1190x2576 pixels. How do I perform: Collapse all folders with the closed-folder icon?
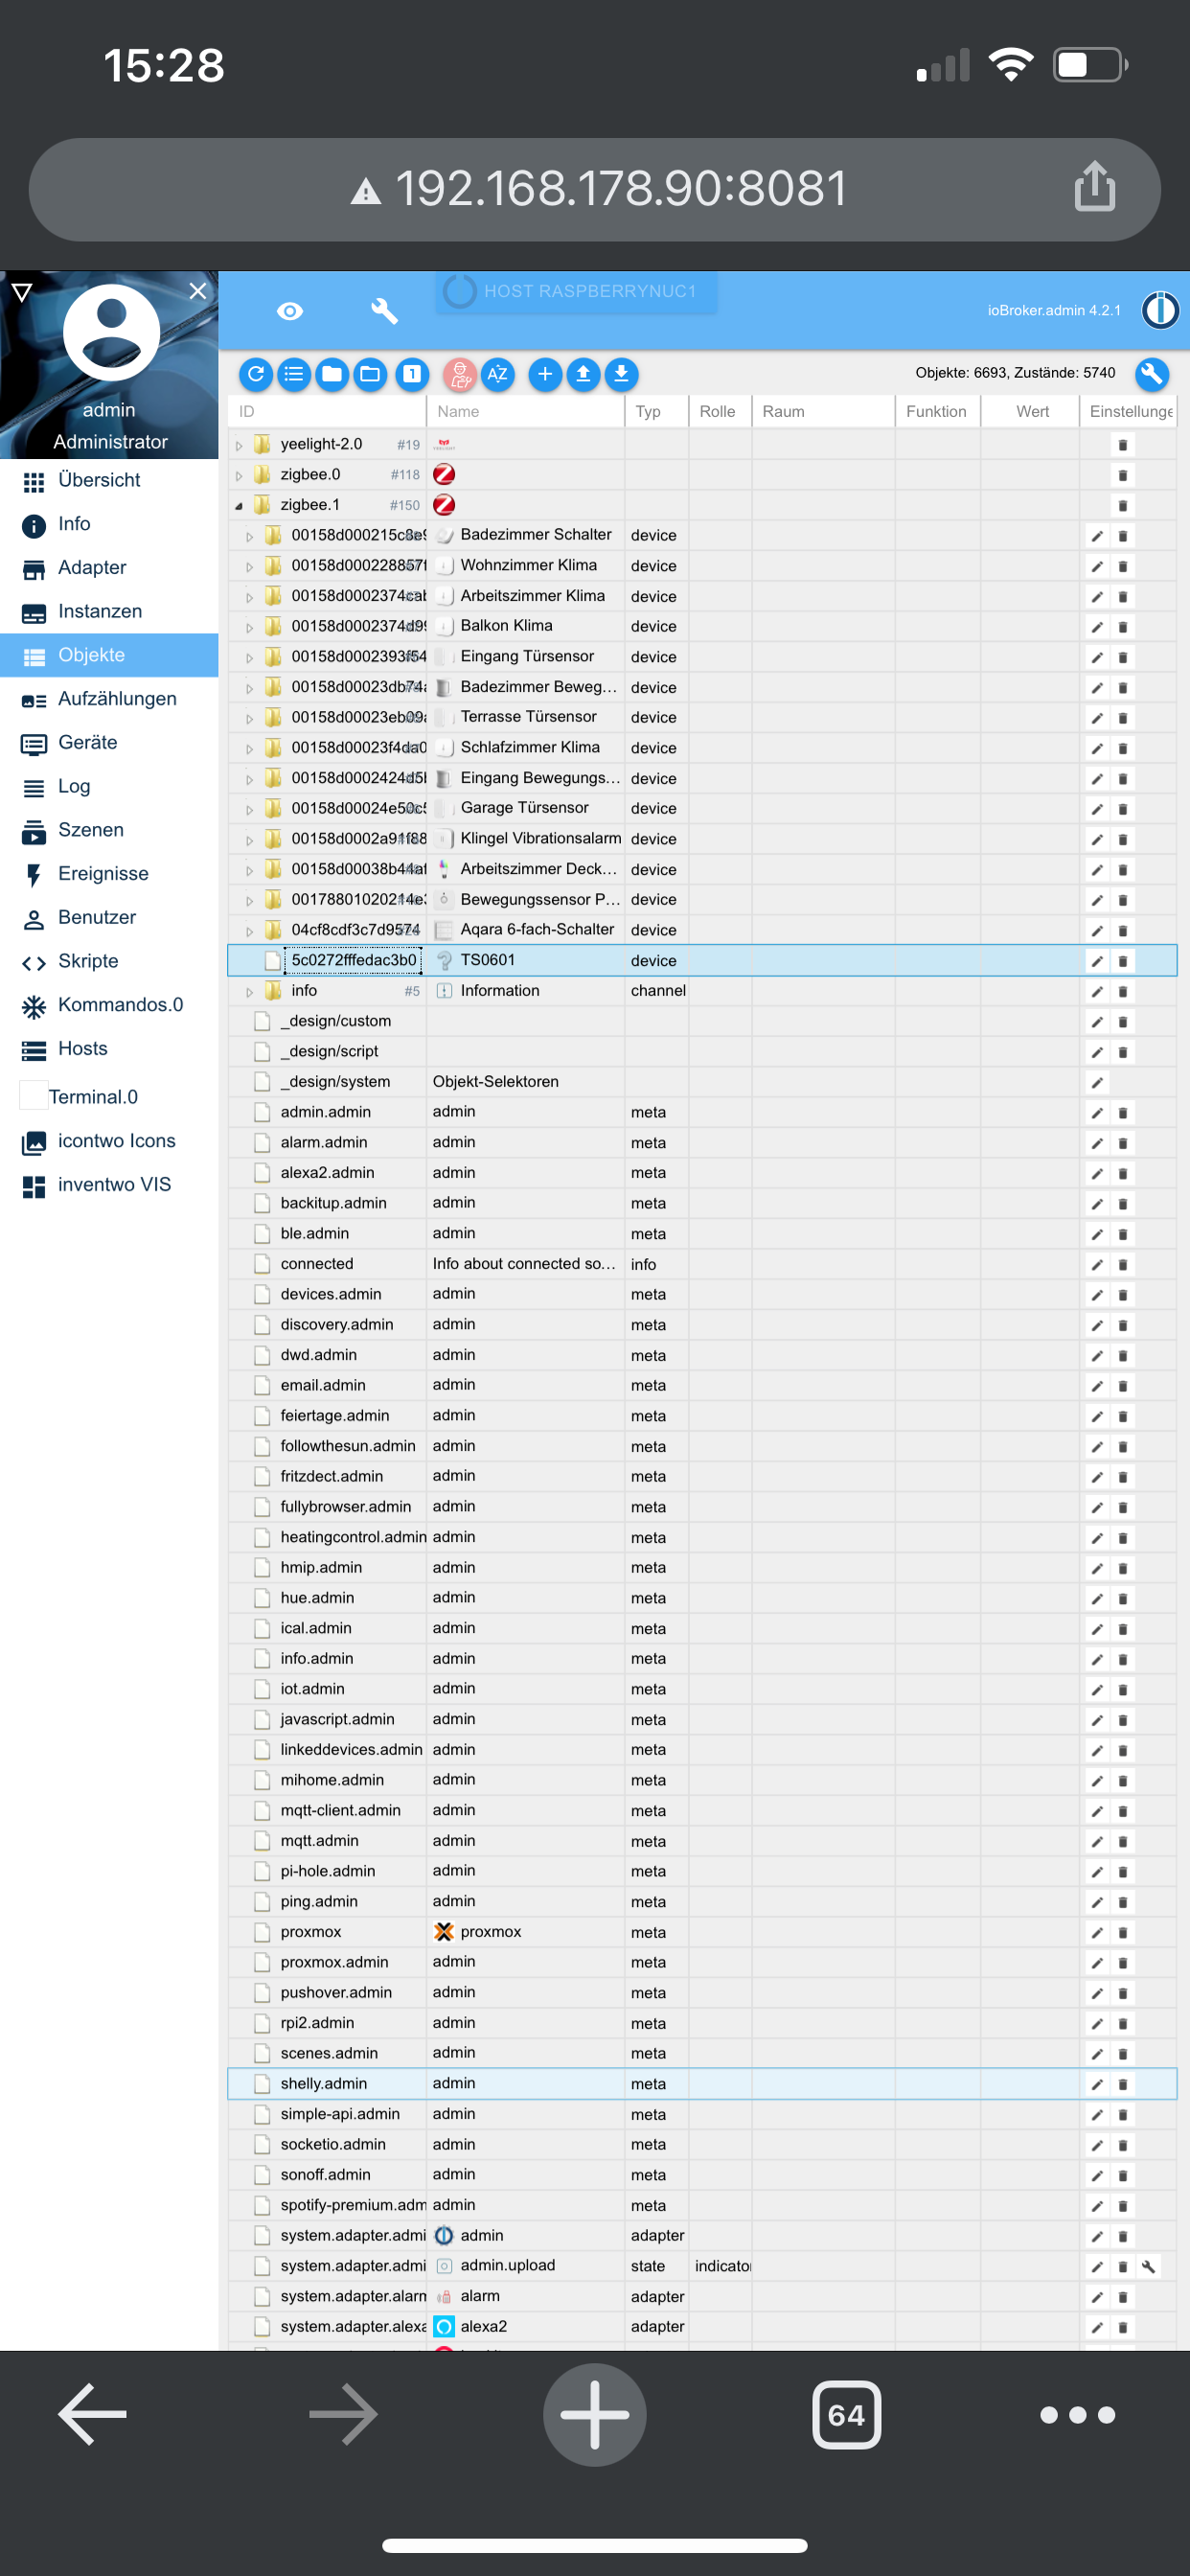coord(332,374)
